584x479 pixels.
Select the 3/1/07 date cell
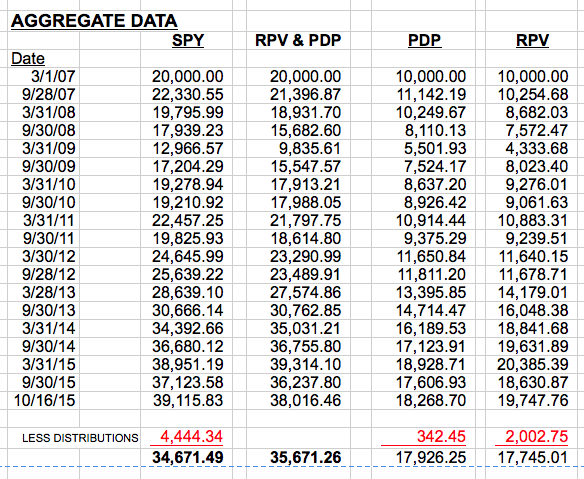pos(53,76)
